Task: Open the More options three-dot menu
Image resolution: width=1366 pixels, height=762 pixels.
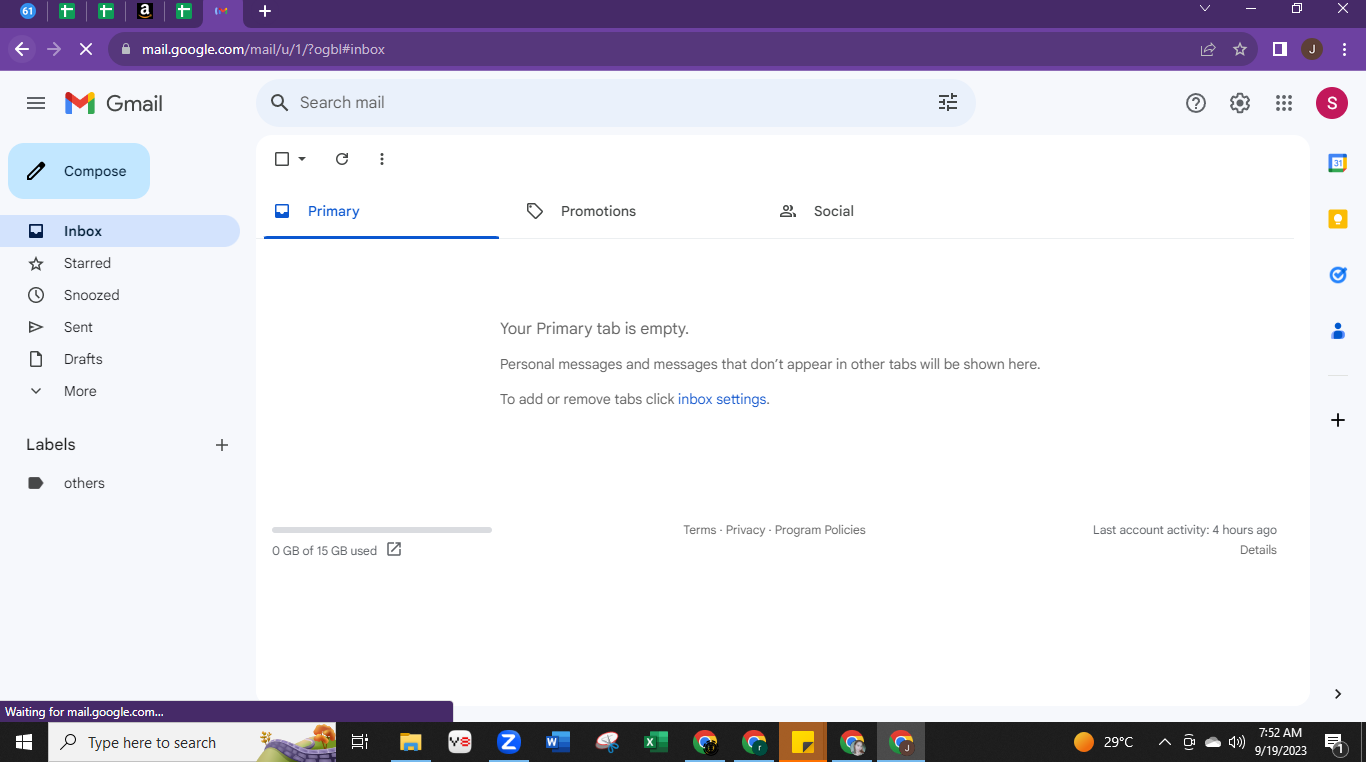Action: point(382,159)
